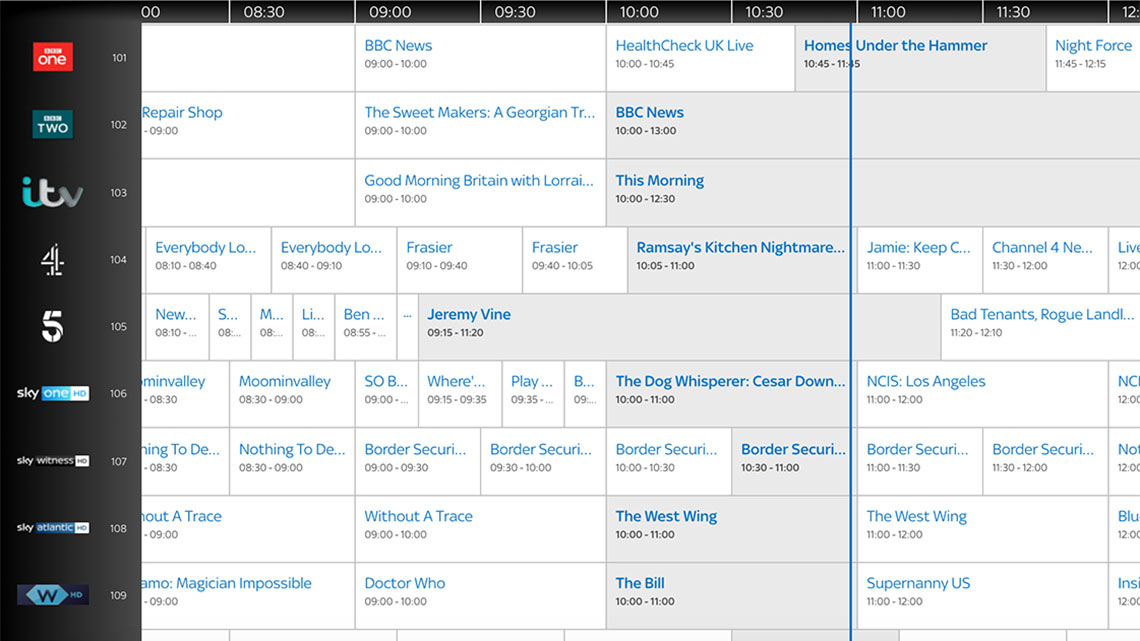The width and height of the screenshot is (1140, 641).
Task: Select the Sky One HD logo
Action: [x=52, y=393]
